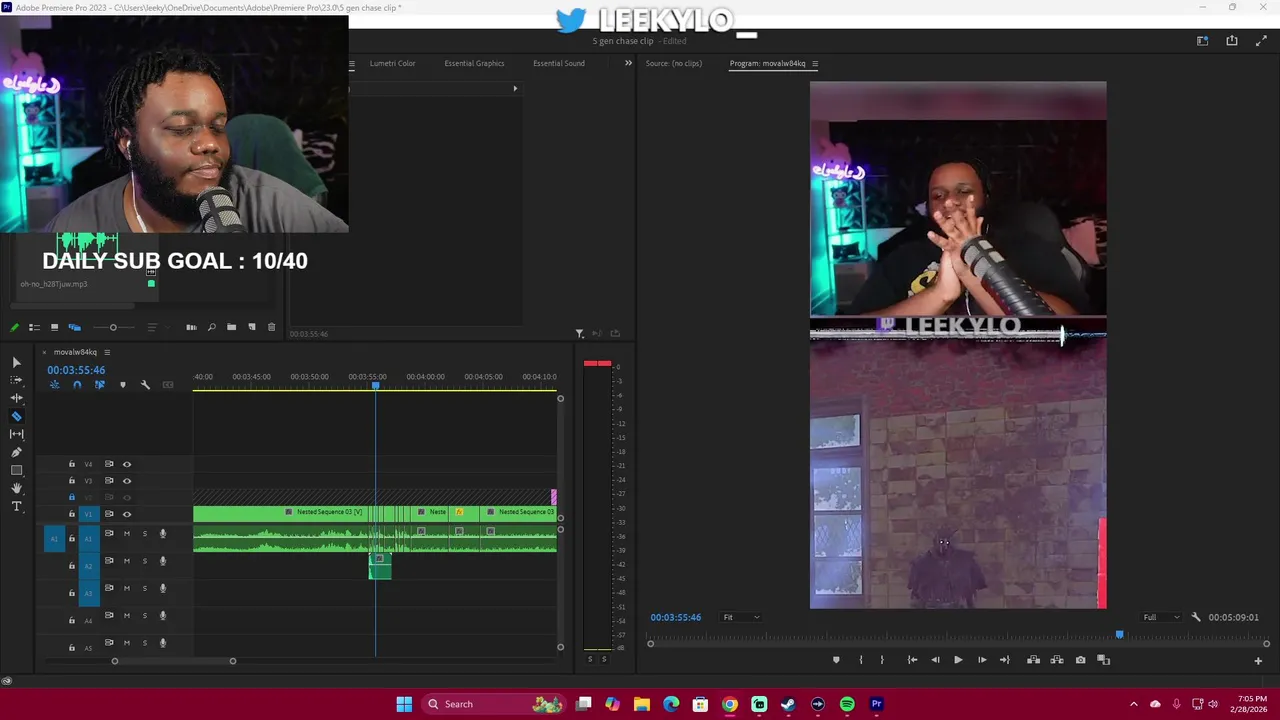
Task: Select the Slip tool
Action: [16, 434]
